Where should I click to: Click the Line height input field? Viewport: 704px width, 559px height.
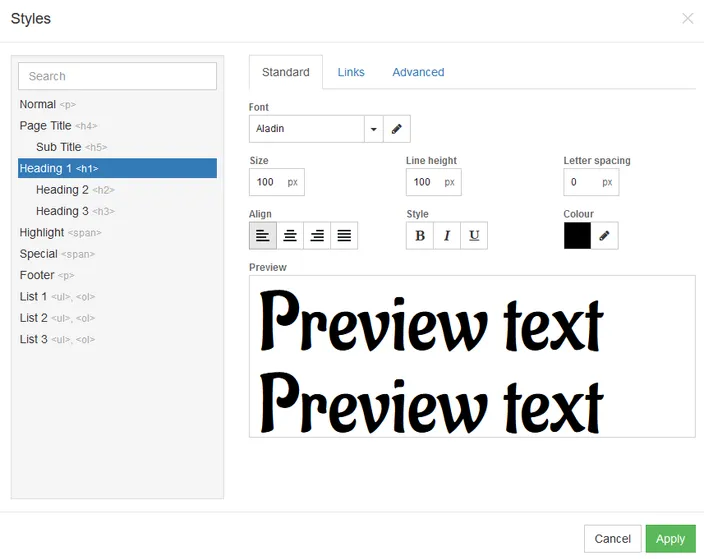coord(433,182)
